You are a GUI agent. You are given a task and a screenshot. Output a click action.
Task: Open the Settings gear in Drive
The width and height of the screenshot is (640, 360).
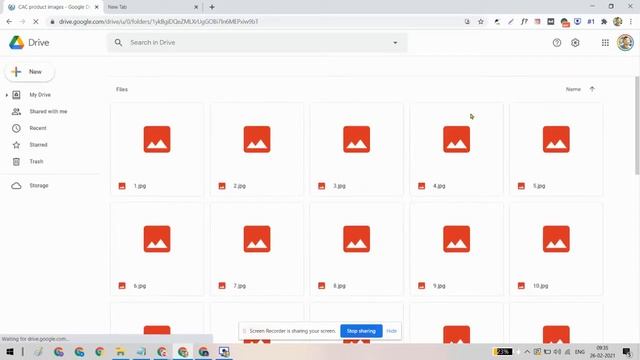[x=575, y=42]
